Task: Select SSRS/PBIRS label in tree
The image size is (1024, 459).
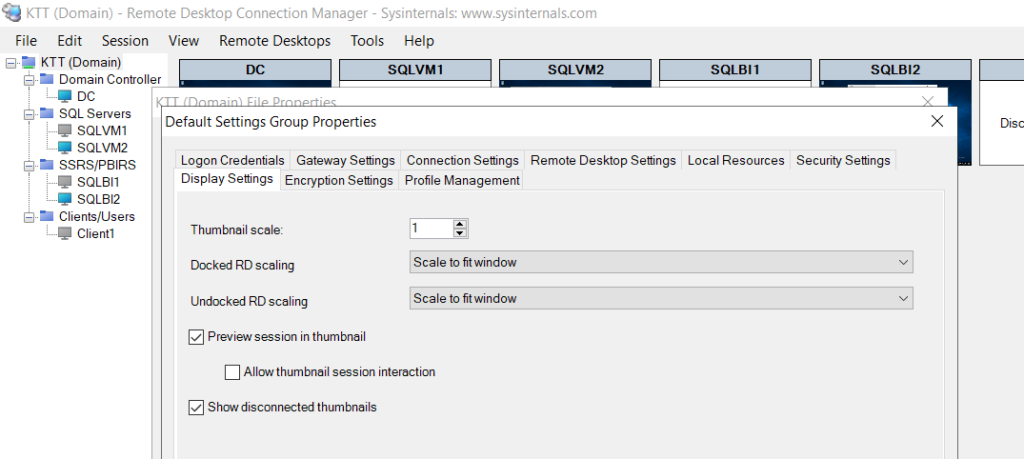Action: click(97, 165)
